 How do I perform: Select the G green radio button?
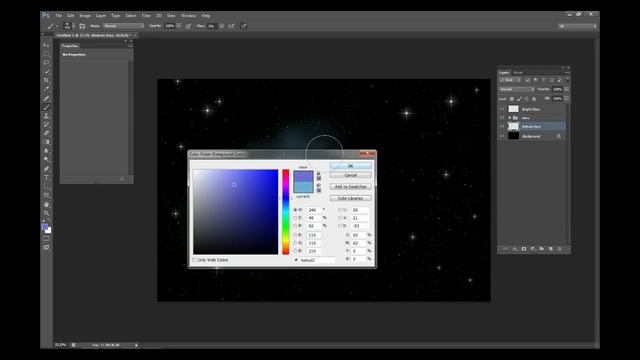pyautogui.click(x=296, y=243)
